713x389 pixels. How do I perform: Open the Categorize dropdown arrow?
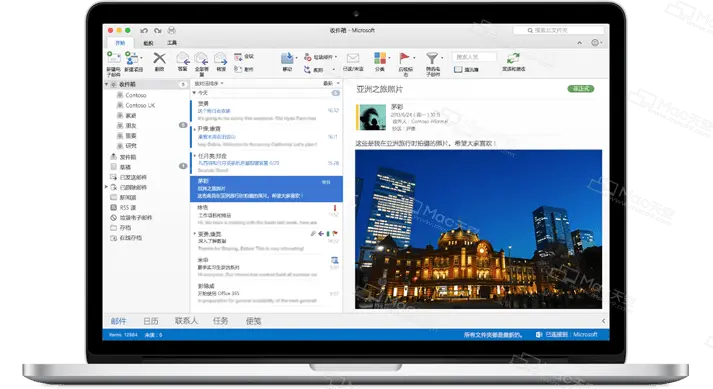tap(390, 58)
